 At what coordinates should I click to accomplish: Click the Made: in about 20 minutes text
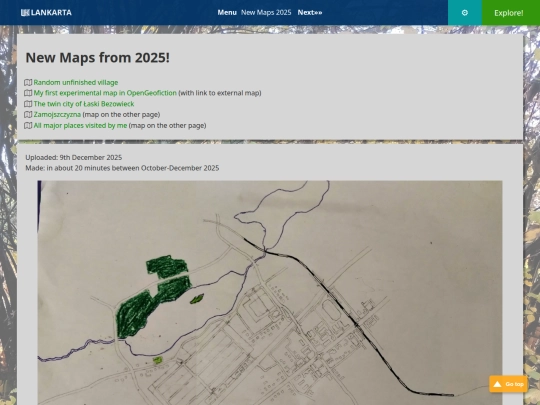(x=122, y=168)
